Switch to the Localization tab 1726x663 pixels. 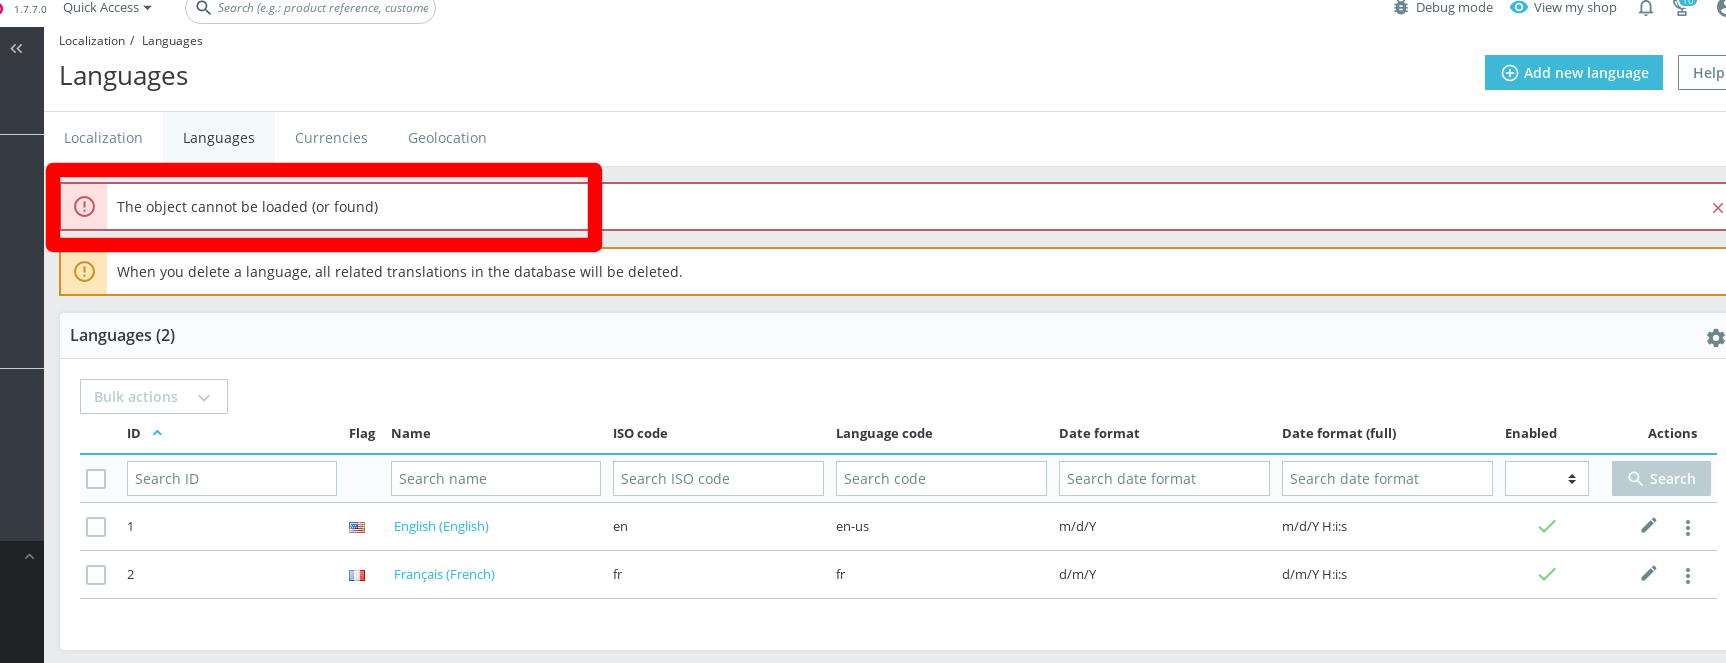coord(103,138)
